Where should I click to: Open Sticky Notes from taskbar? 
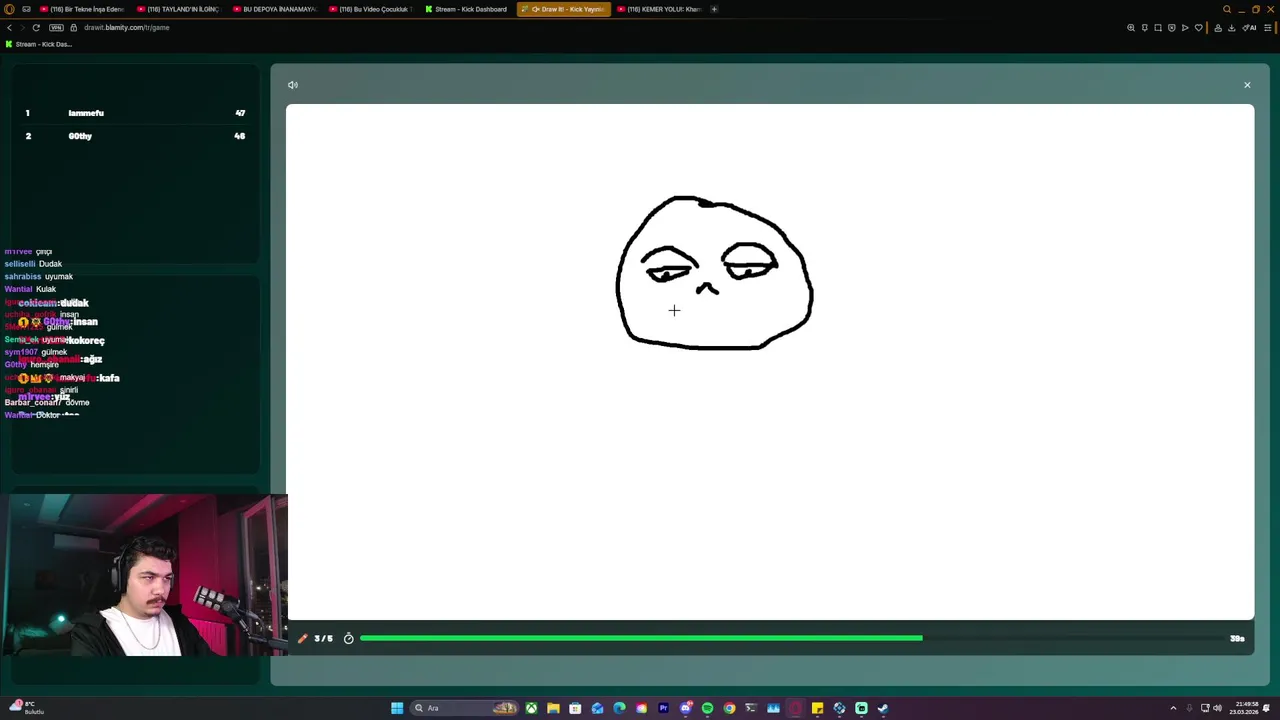pos(817,708)
